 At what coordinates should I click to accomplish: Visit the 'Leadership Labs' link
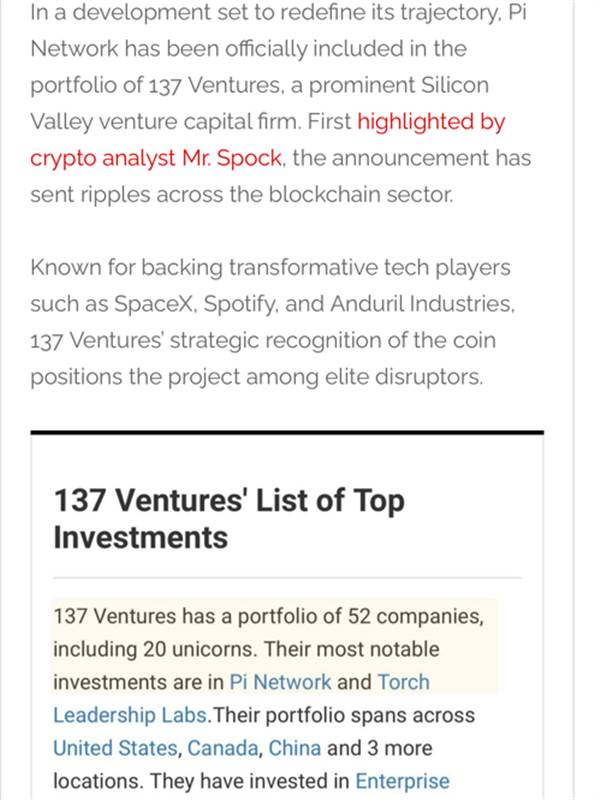pyautogui.click(x=130, y=715)
